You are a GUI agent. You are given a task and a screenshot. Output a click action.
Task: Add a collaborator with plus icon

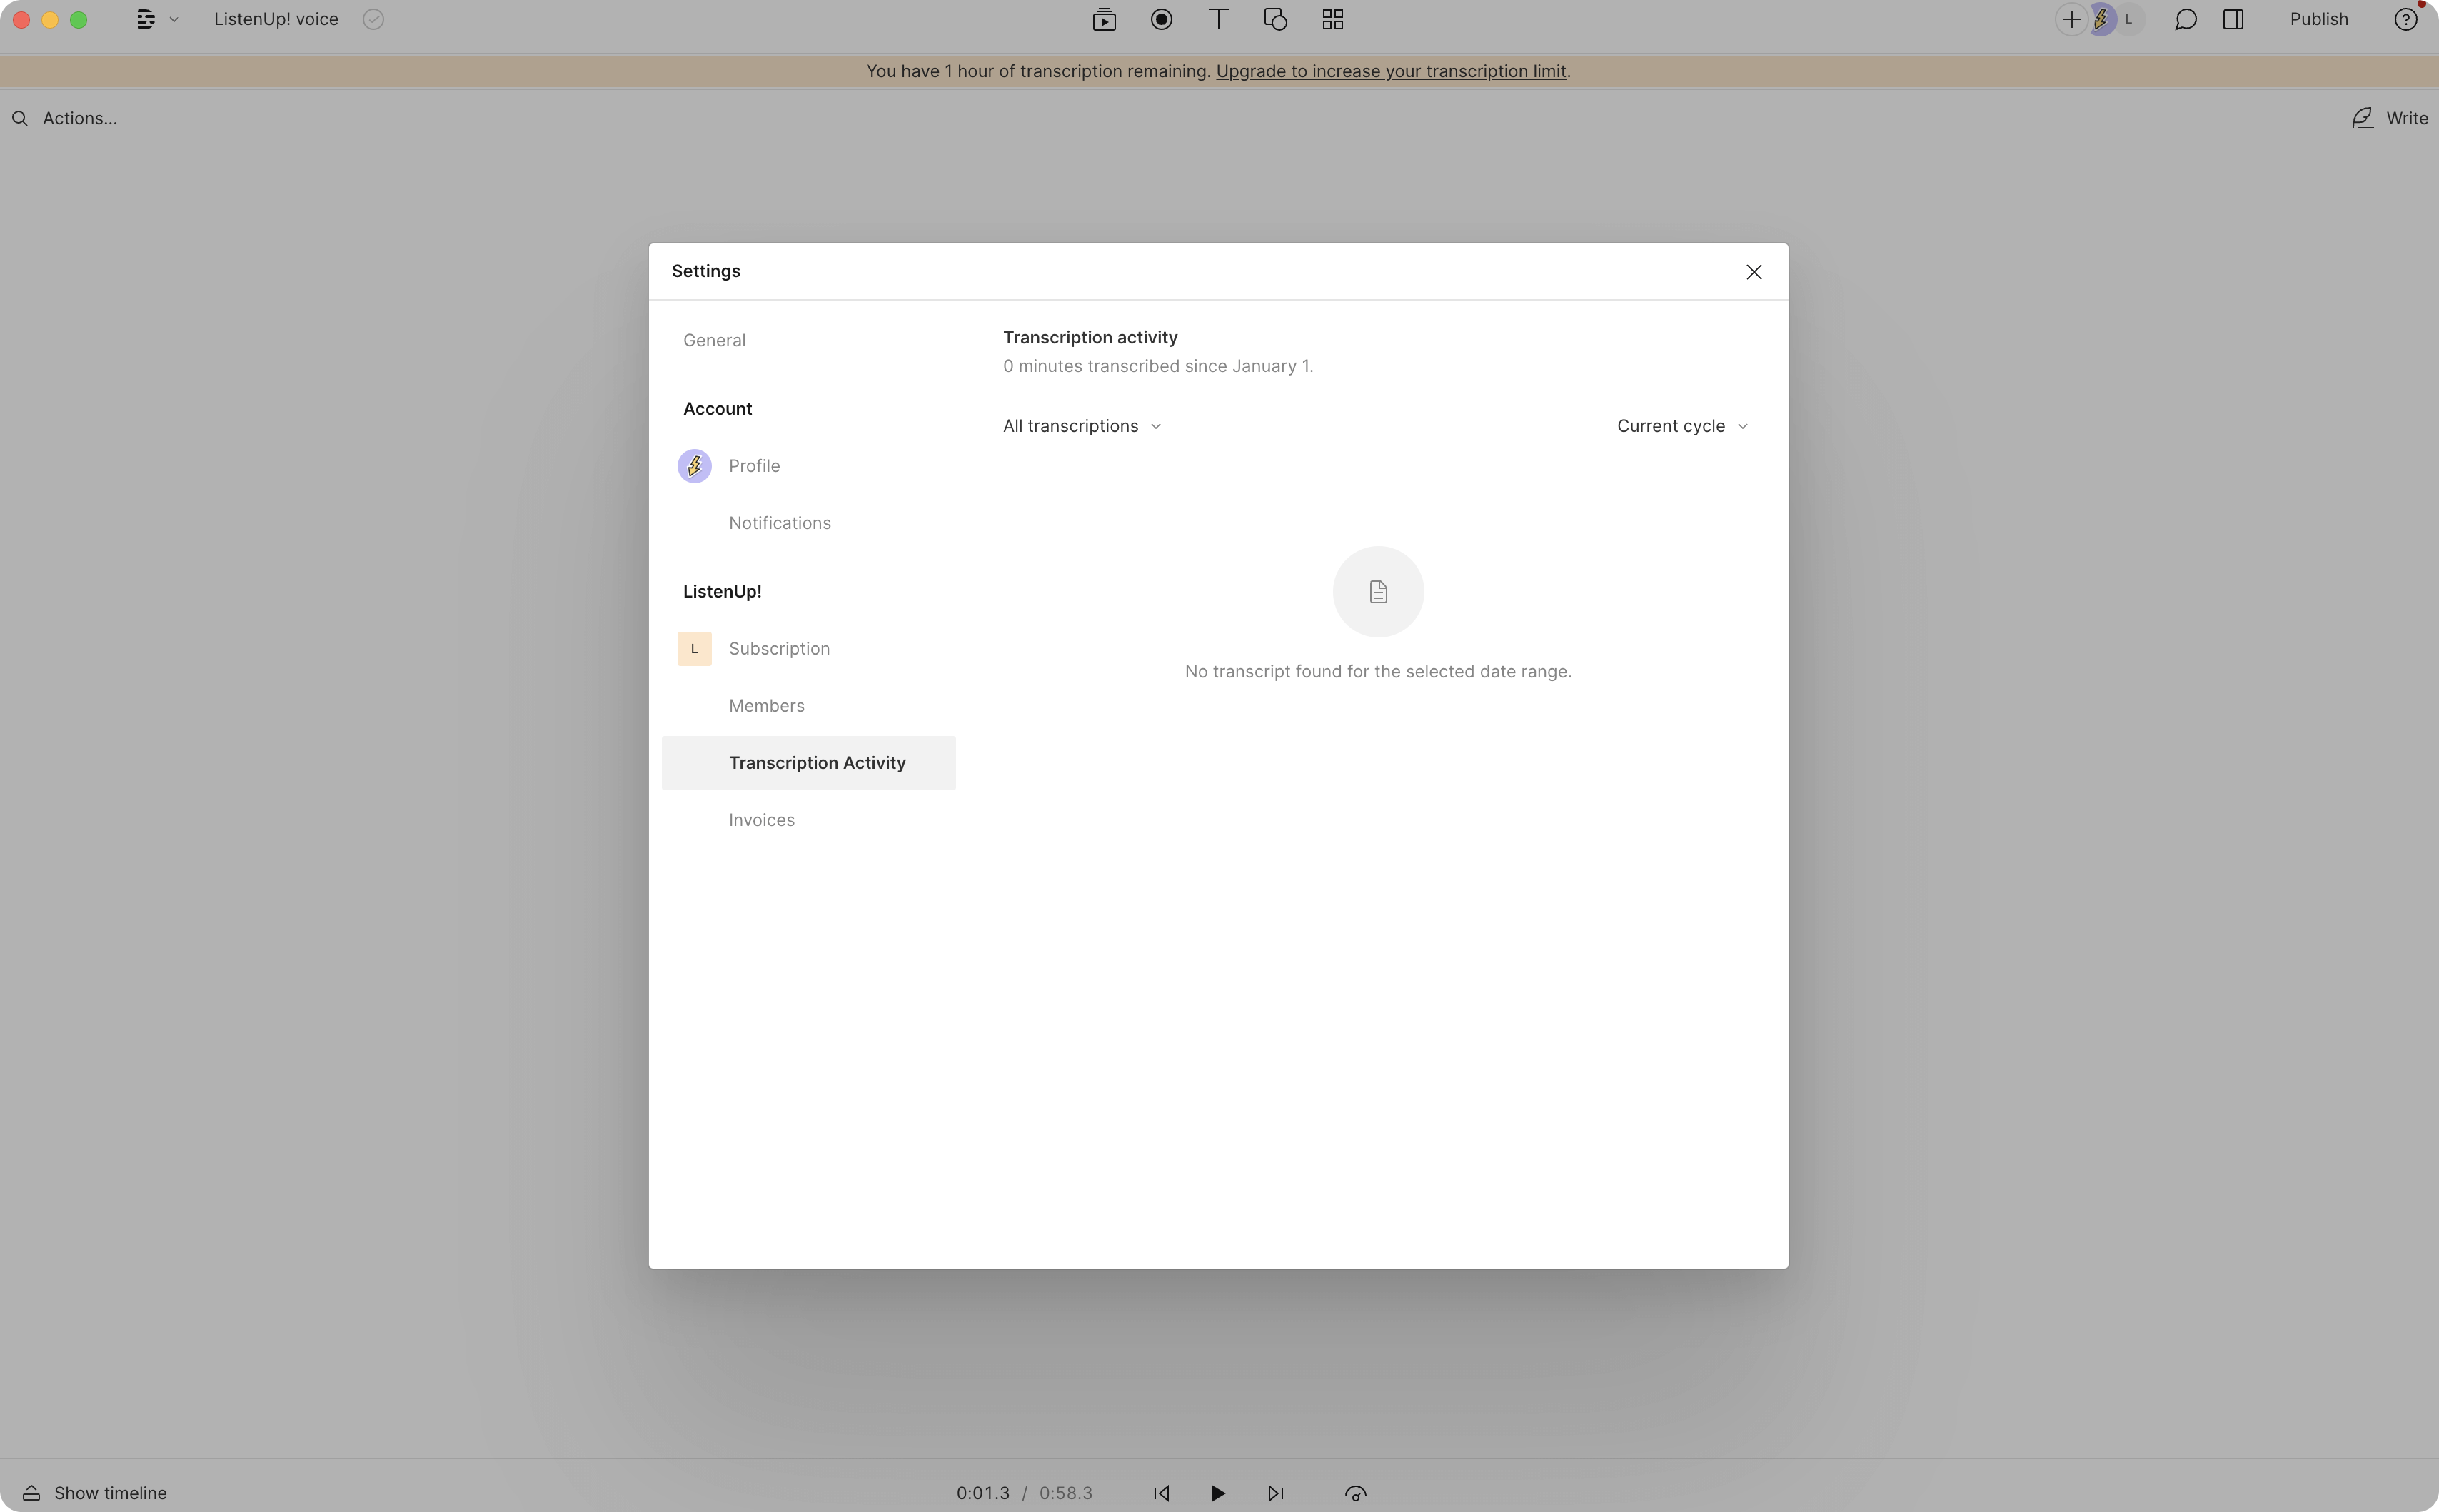pyautogui.click(x=2071, y=19)
